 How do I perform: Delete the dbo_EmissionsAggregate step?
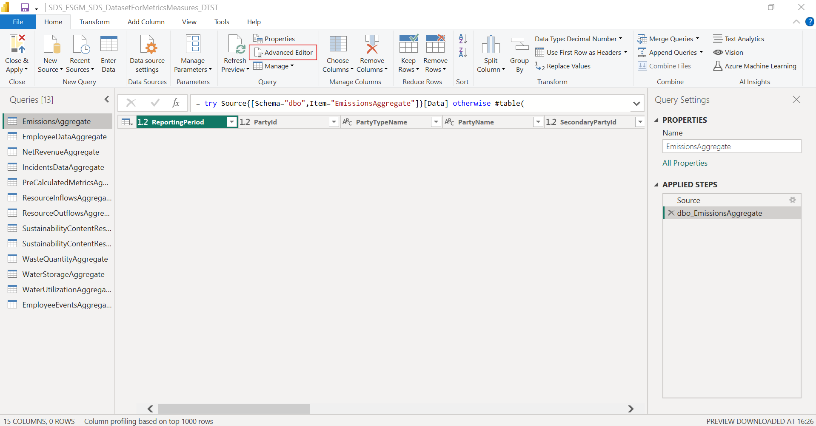[x=671, y=213]
